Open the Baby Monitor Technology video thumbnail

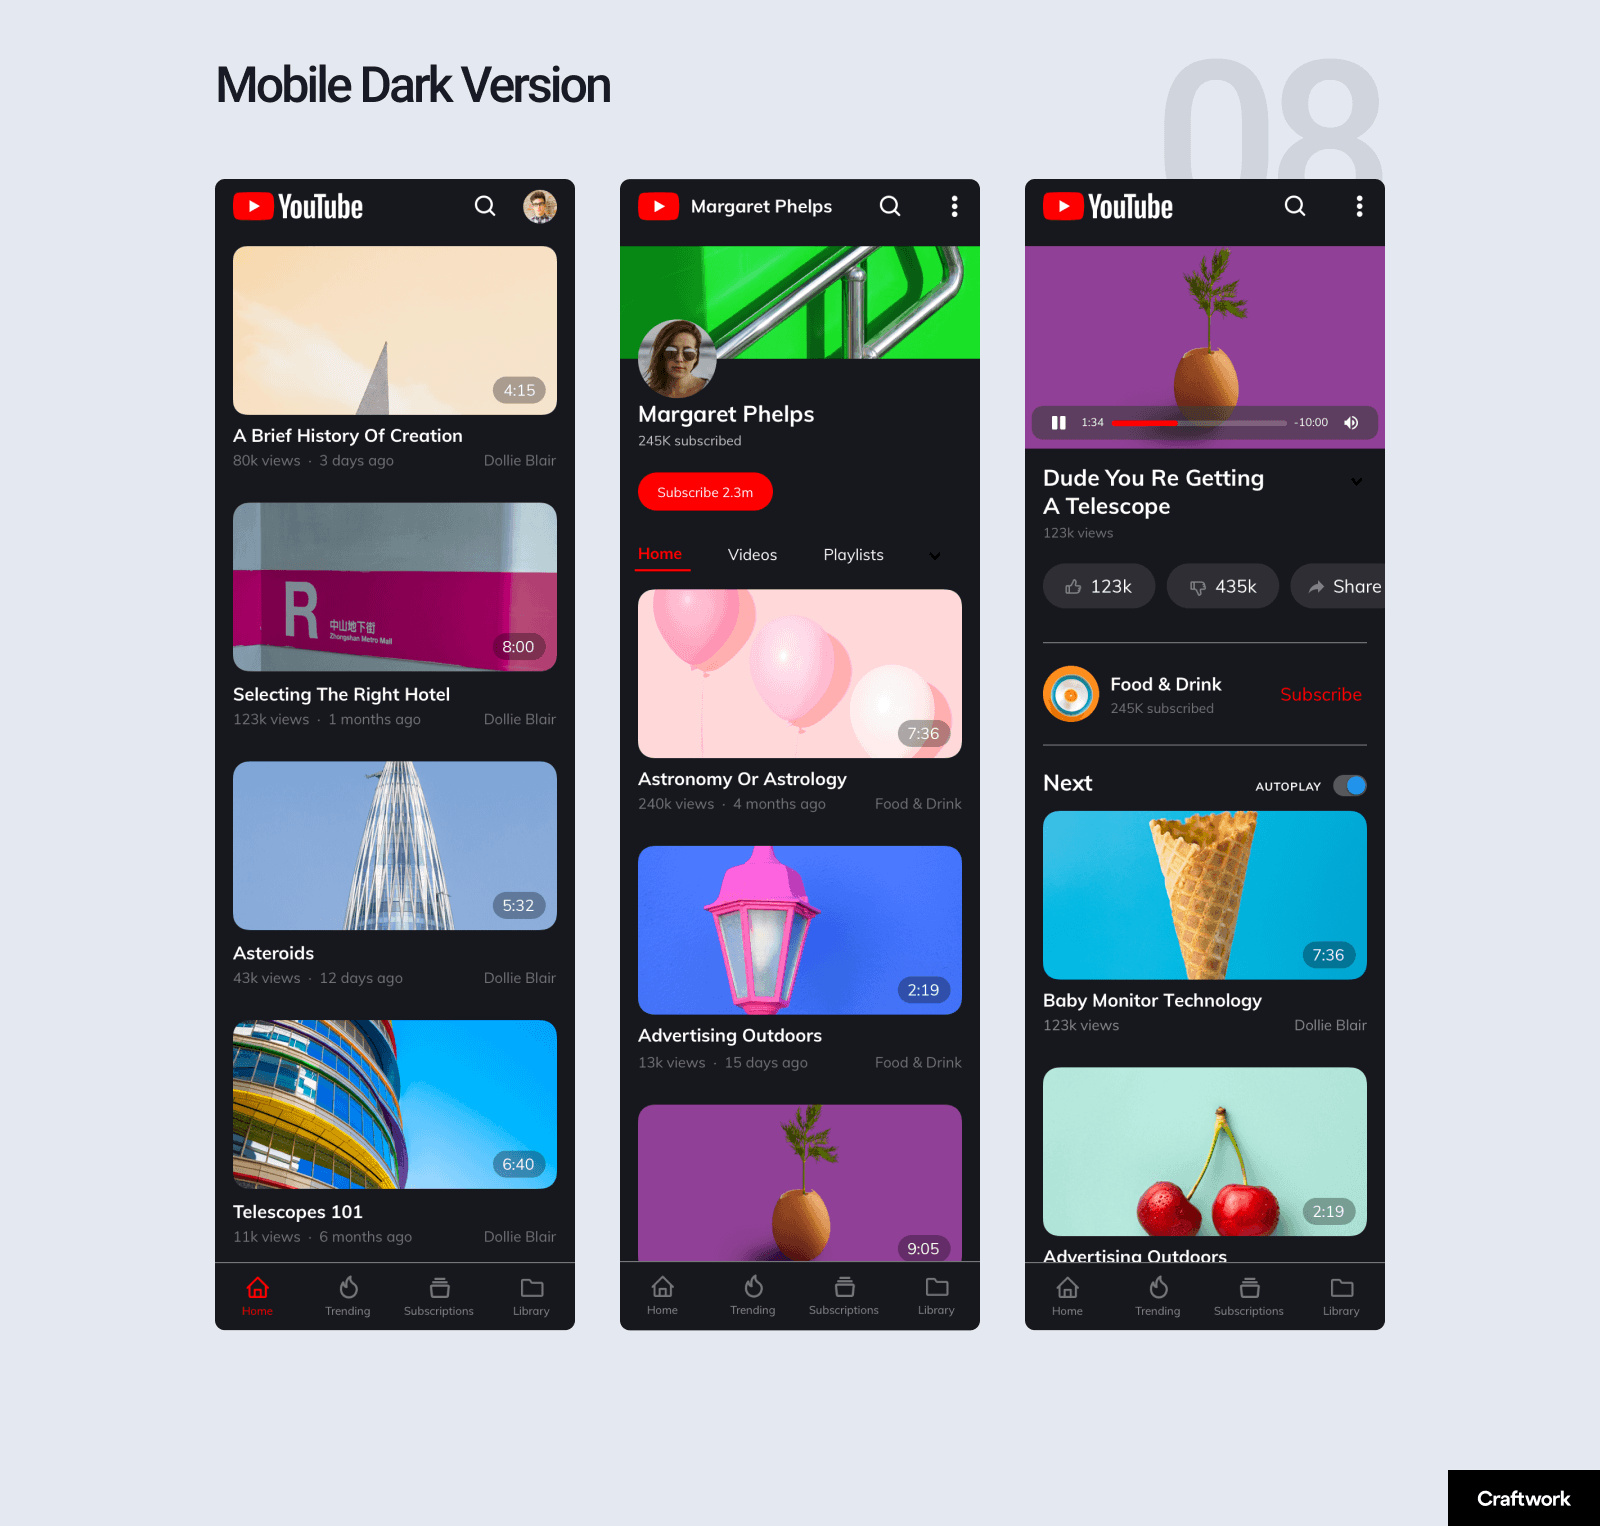coord(1204,895)
